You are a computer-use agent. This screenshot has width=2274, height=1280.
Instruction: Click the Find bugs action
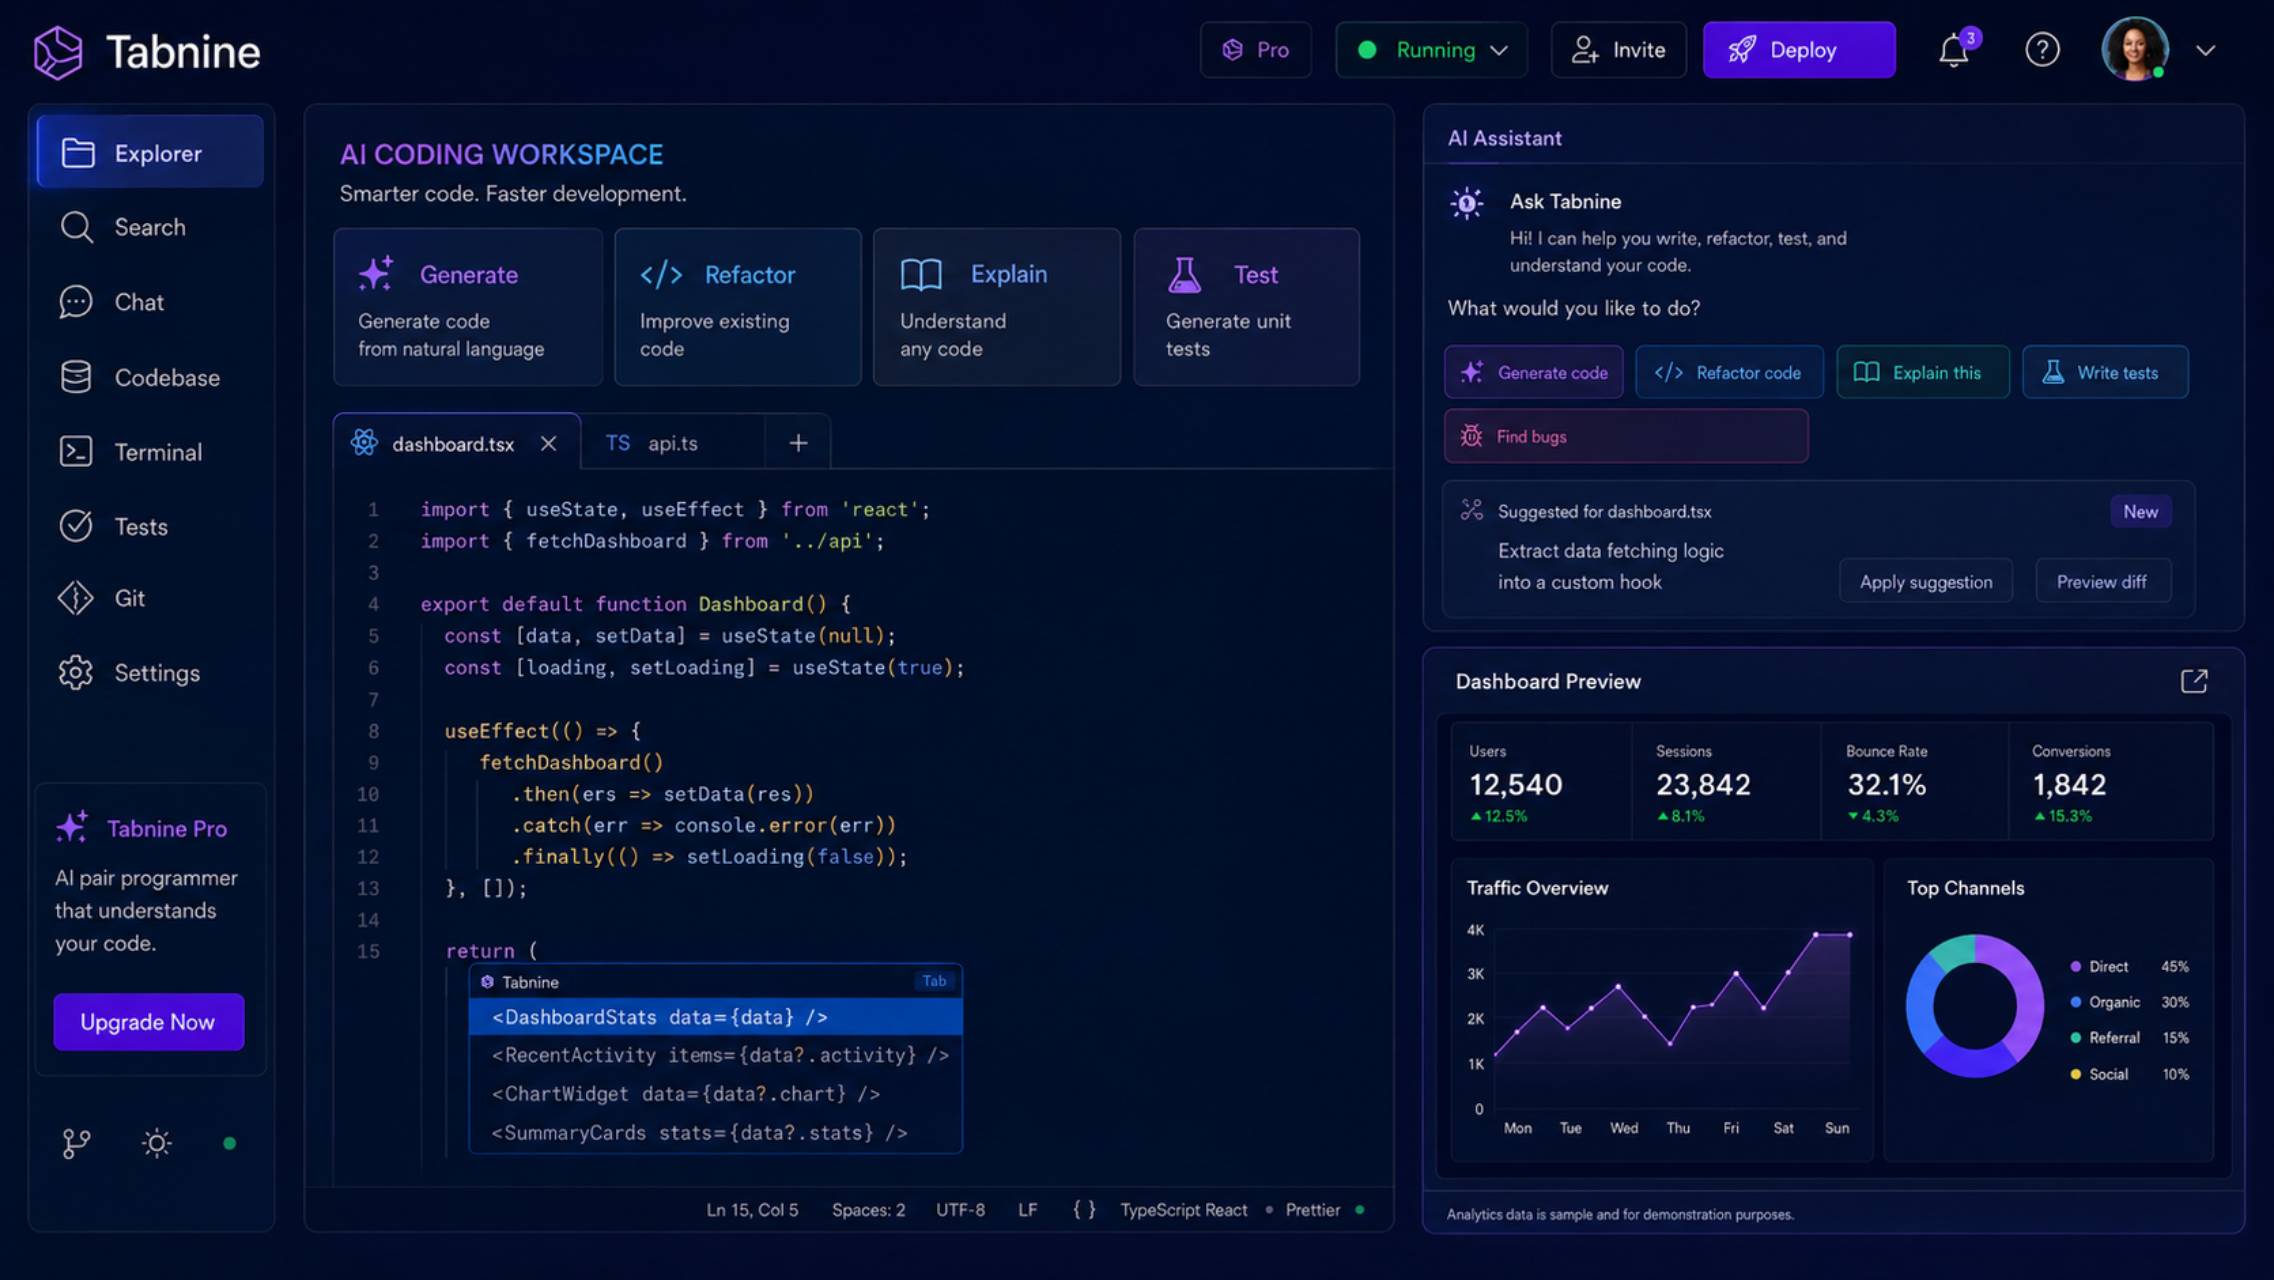(x=1626, y=436)
